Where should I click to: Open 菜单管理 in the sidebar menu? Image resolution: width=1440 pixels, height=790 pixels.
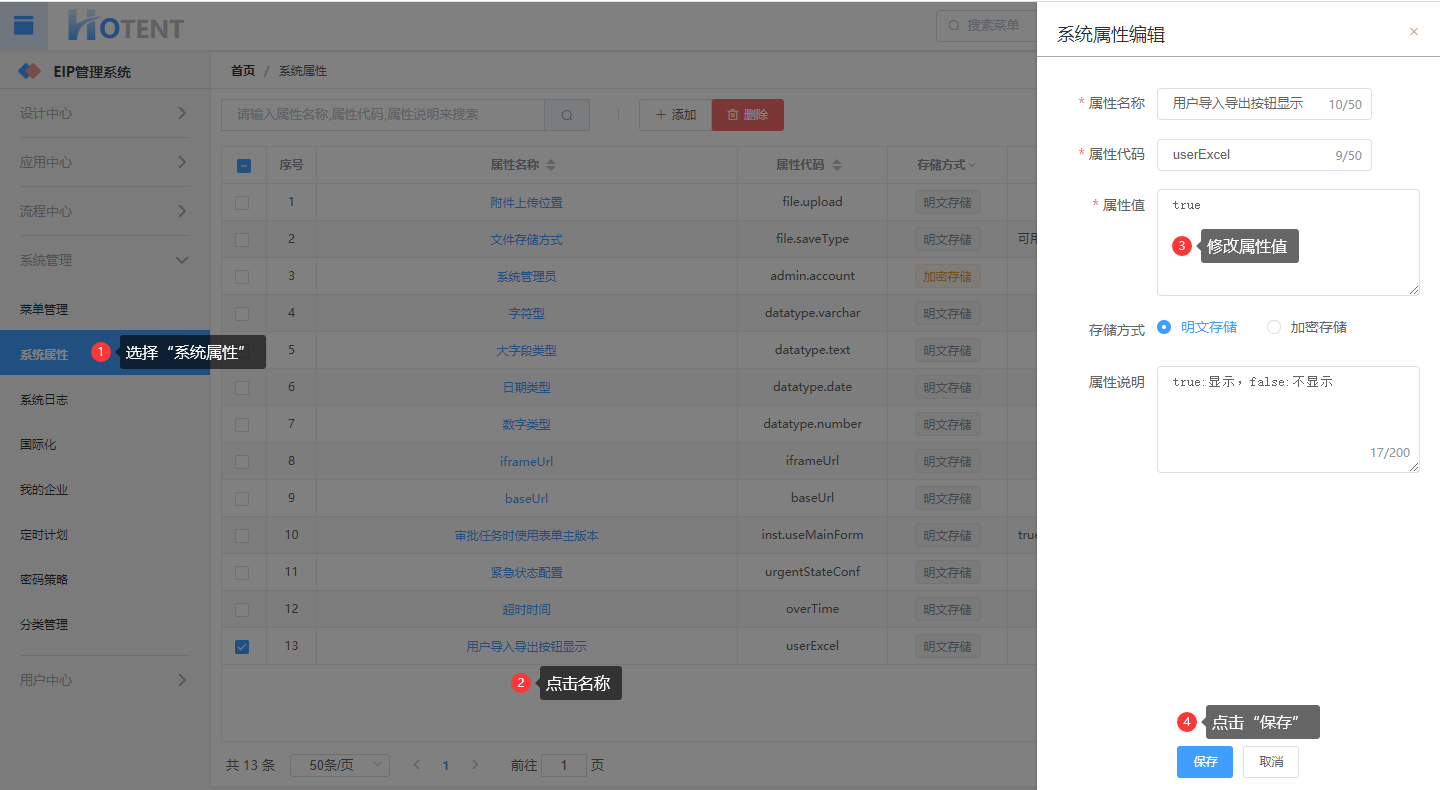(x=44, y=310)
